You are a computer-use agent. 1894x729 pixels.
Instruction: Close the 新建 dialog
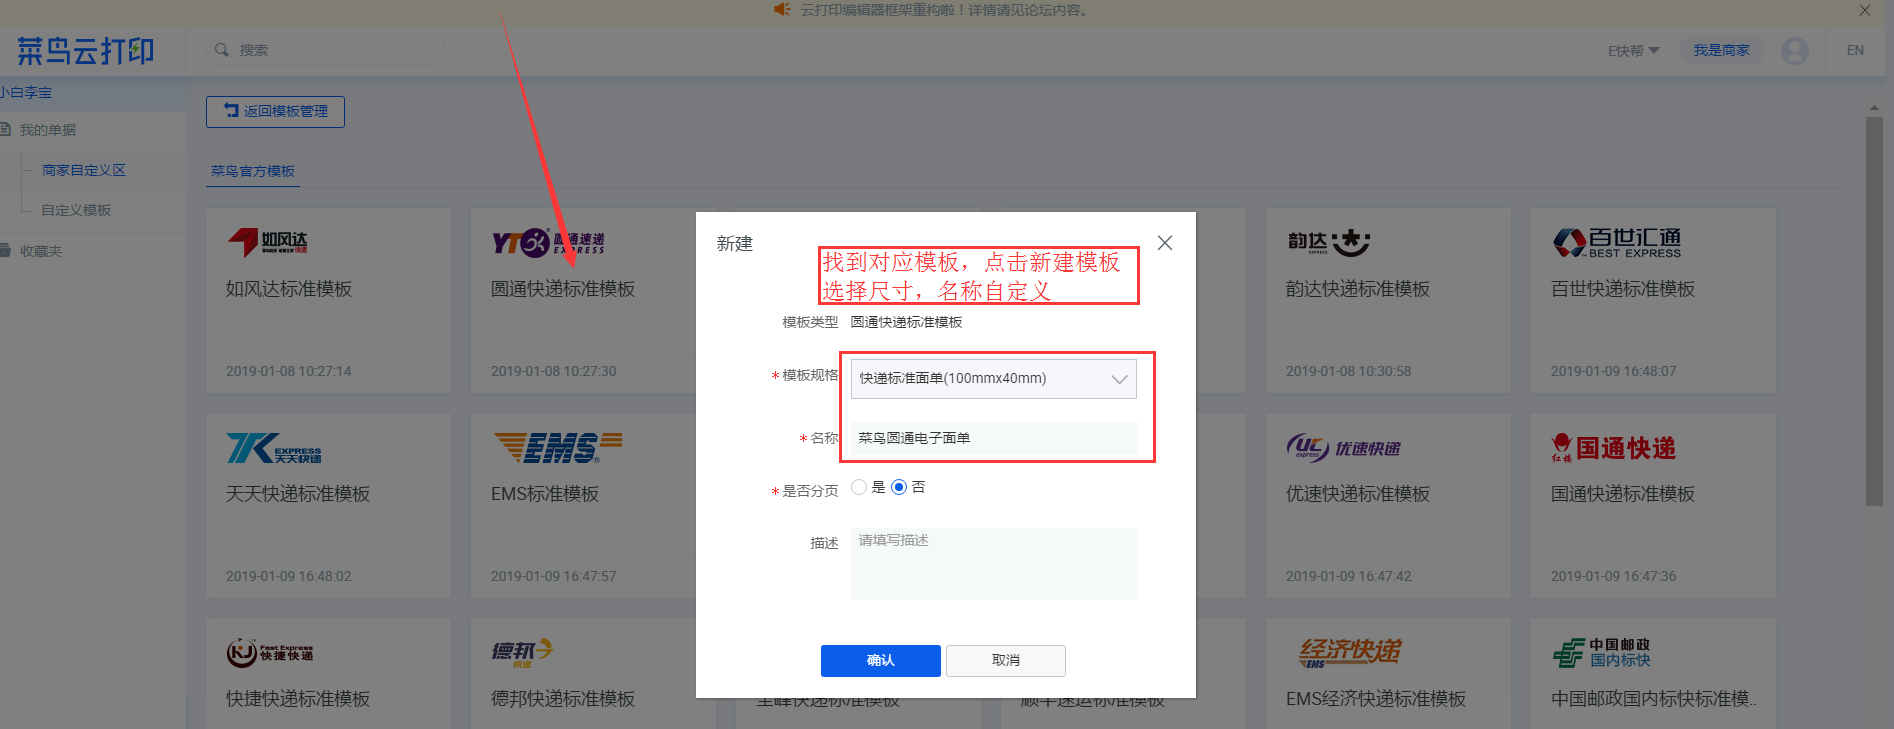pos(1164,243)
